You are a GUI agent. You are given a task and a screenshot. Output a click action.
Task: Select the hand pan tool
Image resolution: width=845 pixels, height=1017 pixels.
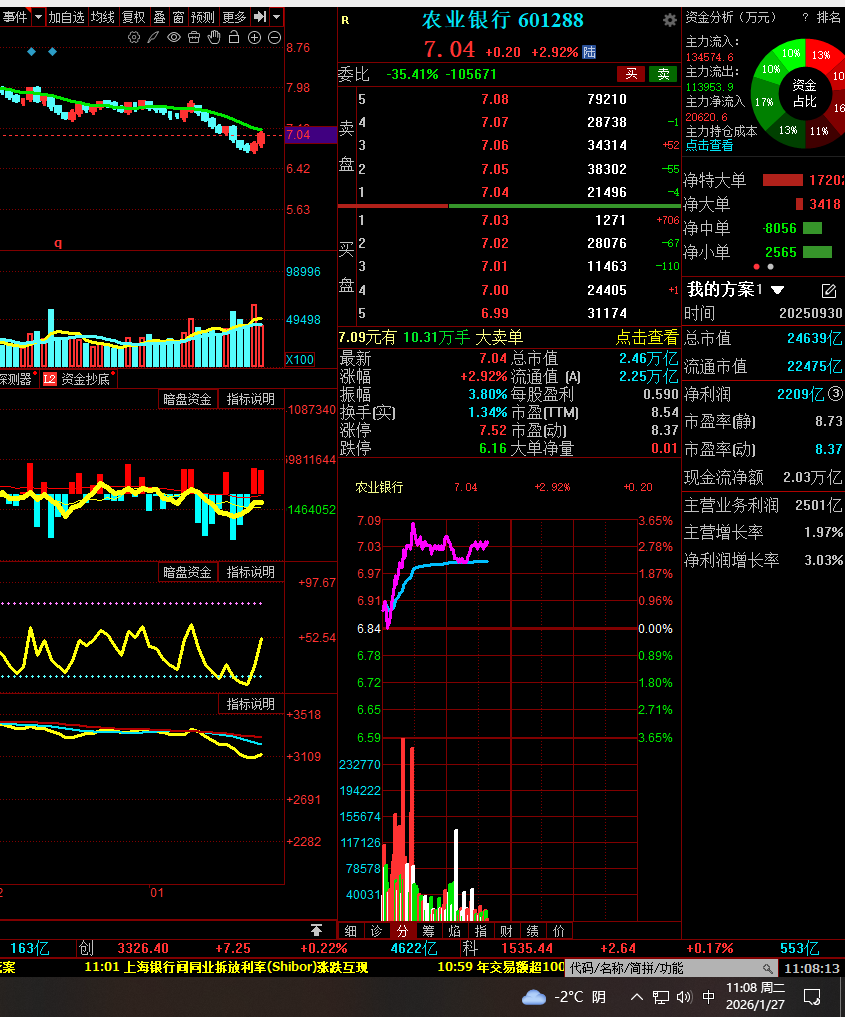click(x=214, y=38)
